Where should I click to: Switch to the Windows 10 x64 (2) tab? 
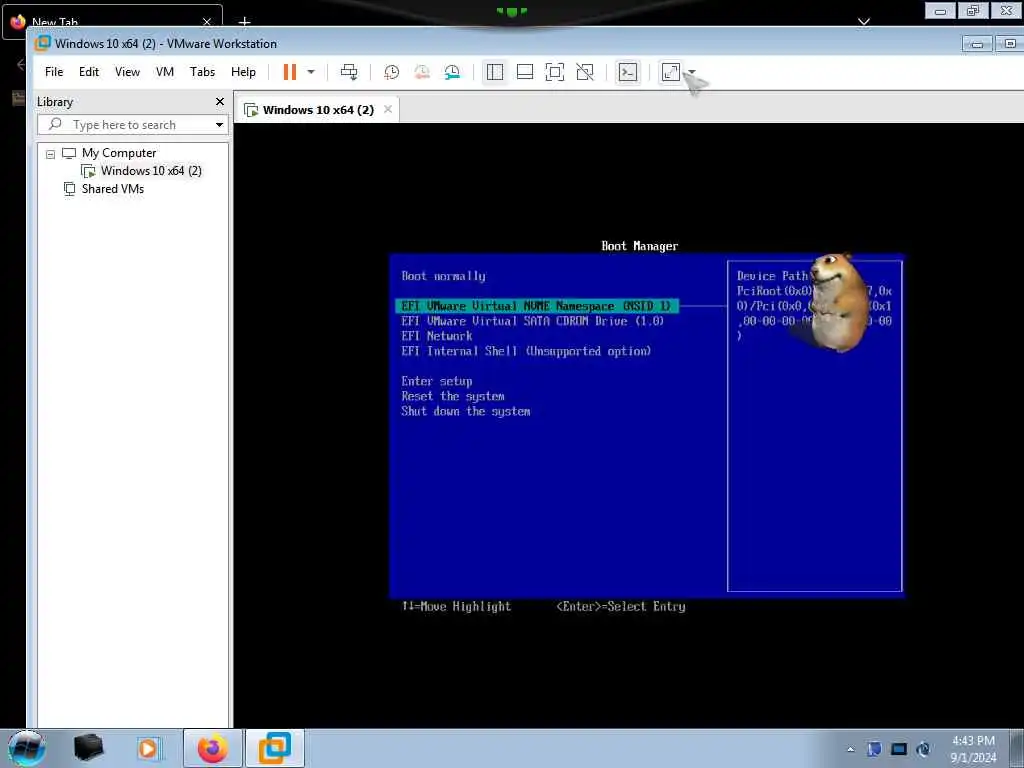(x=318, y=110)
